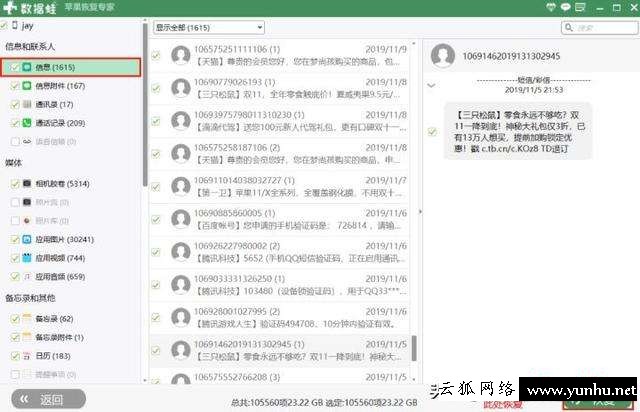Uncheck the 三只松鼠 message bubble checkbox
The height and width of the screenshot is (412, 640).
tap(432, 131)
